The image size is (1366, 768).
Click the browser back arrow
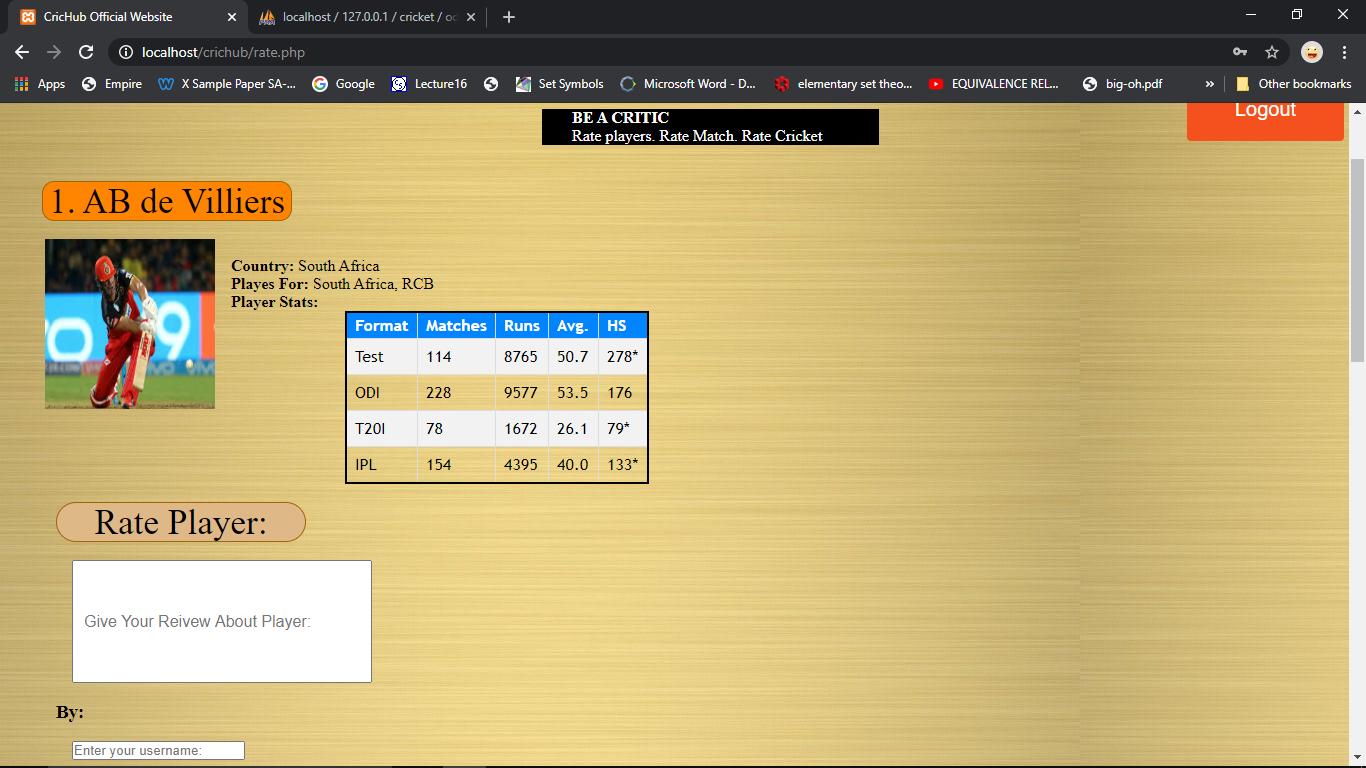(22, 52)
